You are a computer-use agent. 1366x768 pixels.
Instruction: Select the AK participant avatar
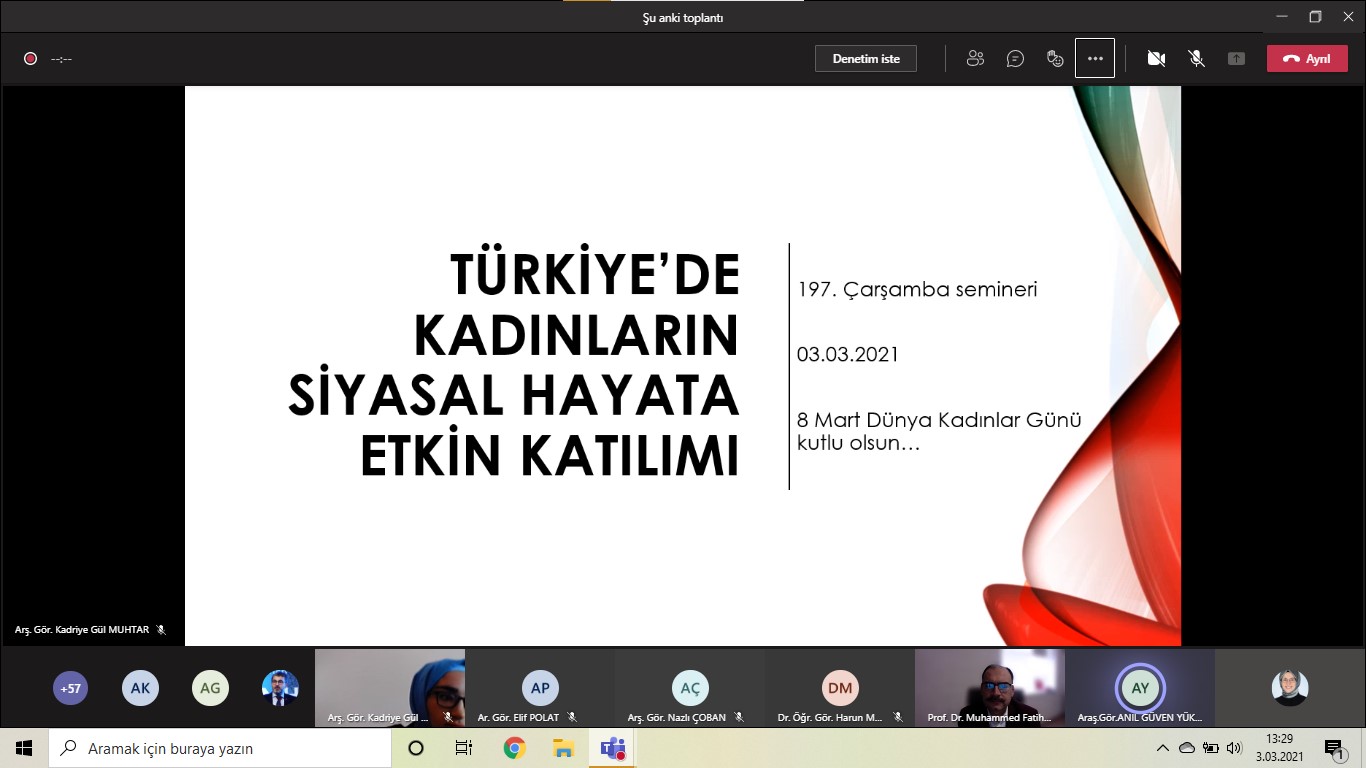tap(140, 688)
